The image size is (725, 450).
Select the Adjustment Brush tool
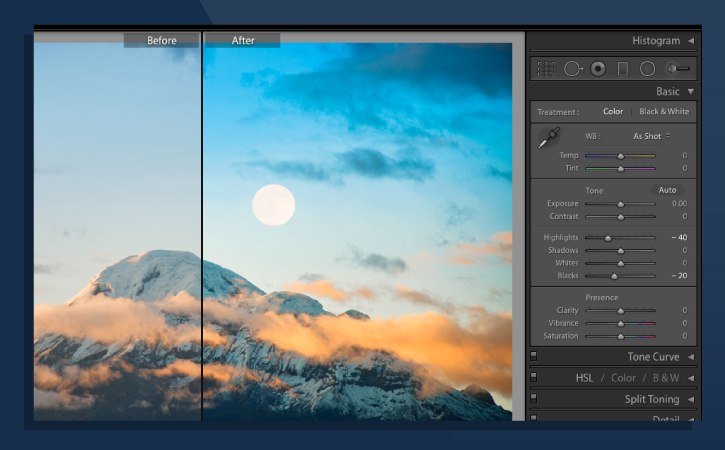pos(679,69)
